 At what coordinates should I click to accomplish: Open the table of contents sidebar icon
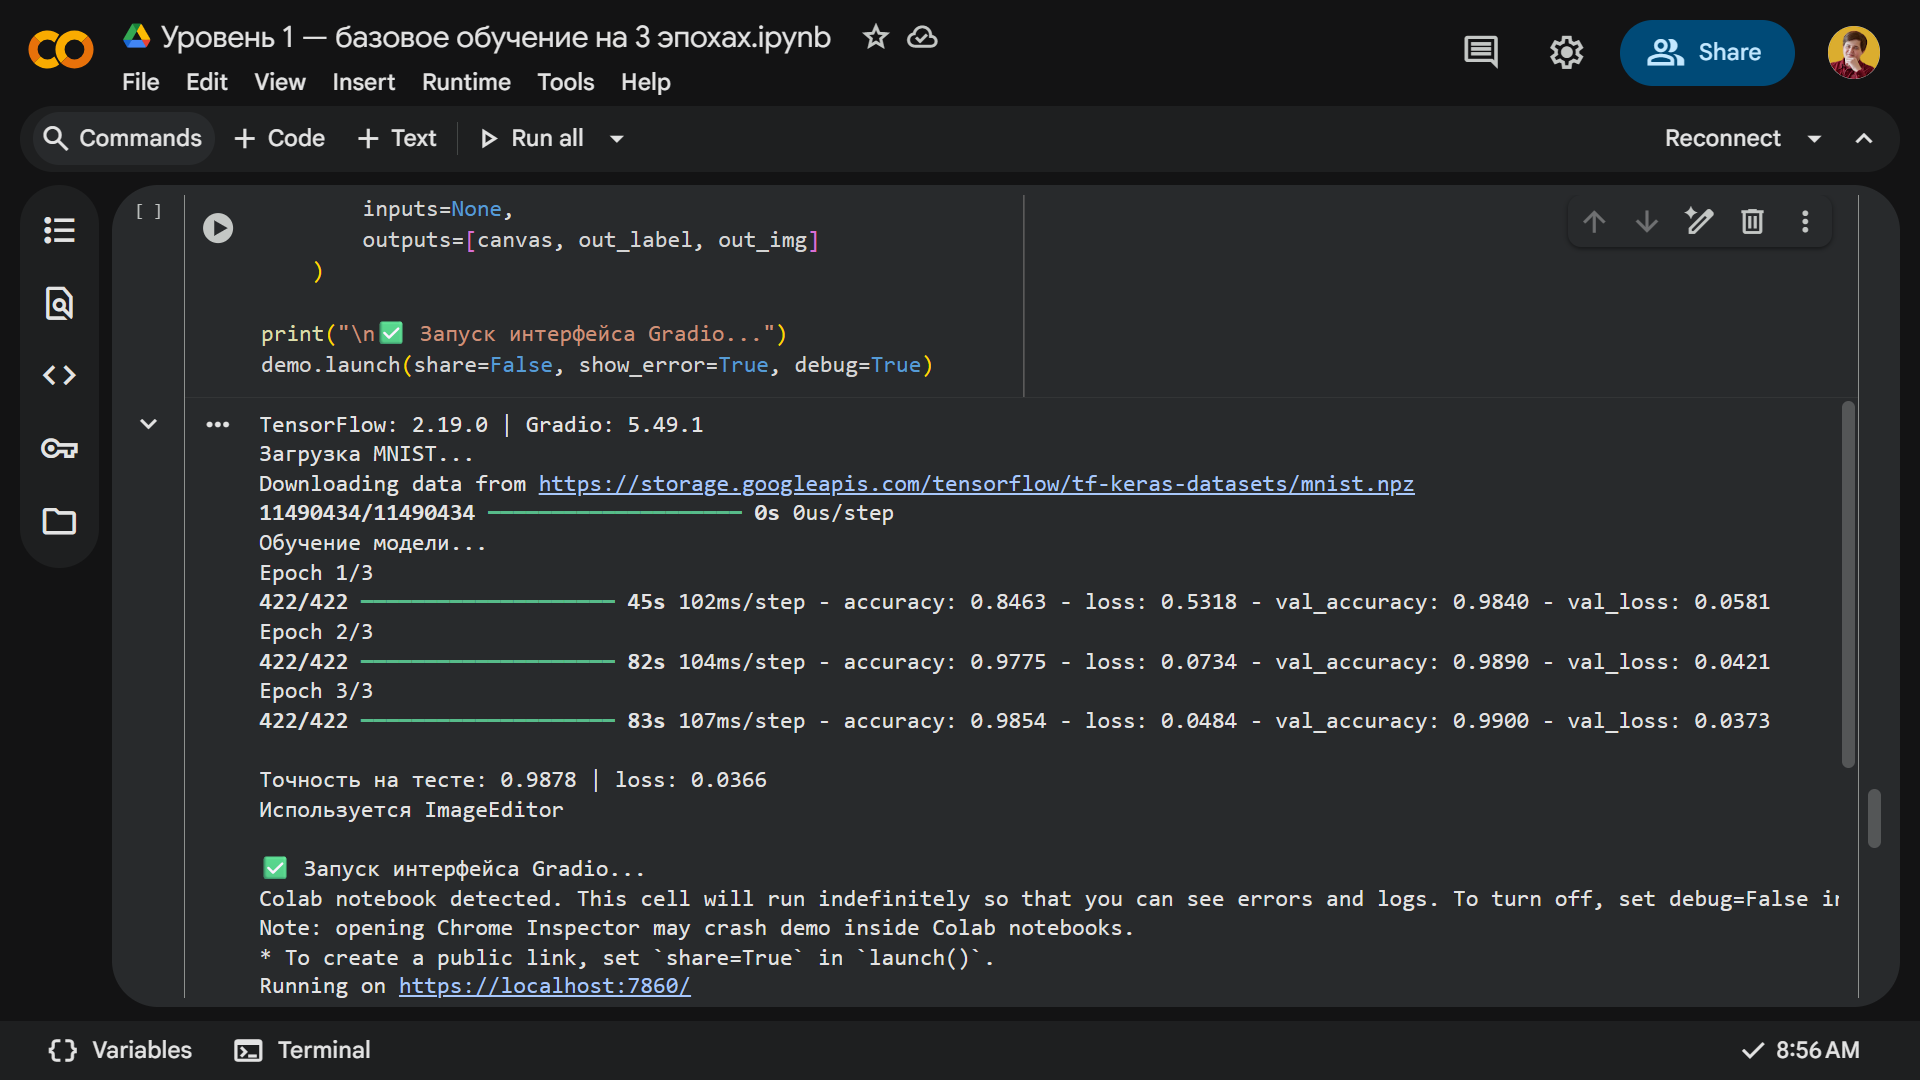pos(59,230)
